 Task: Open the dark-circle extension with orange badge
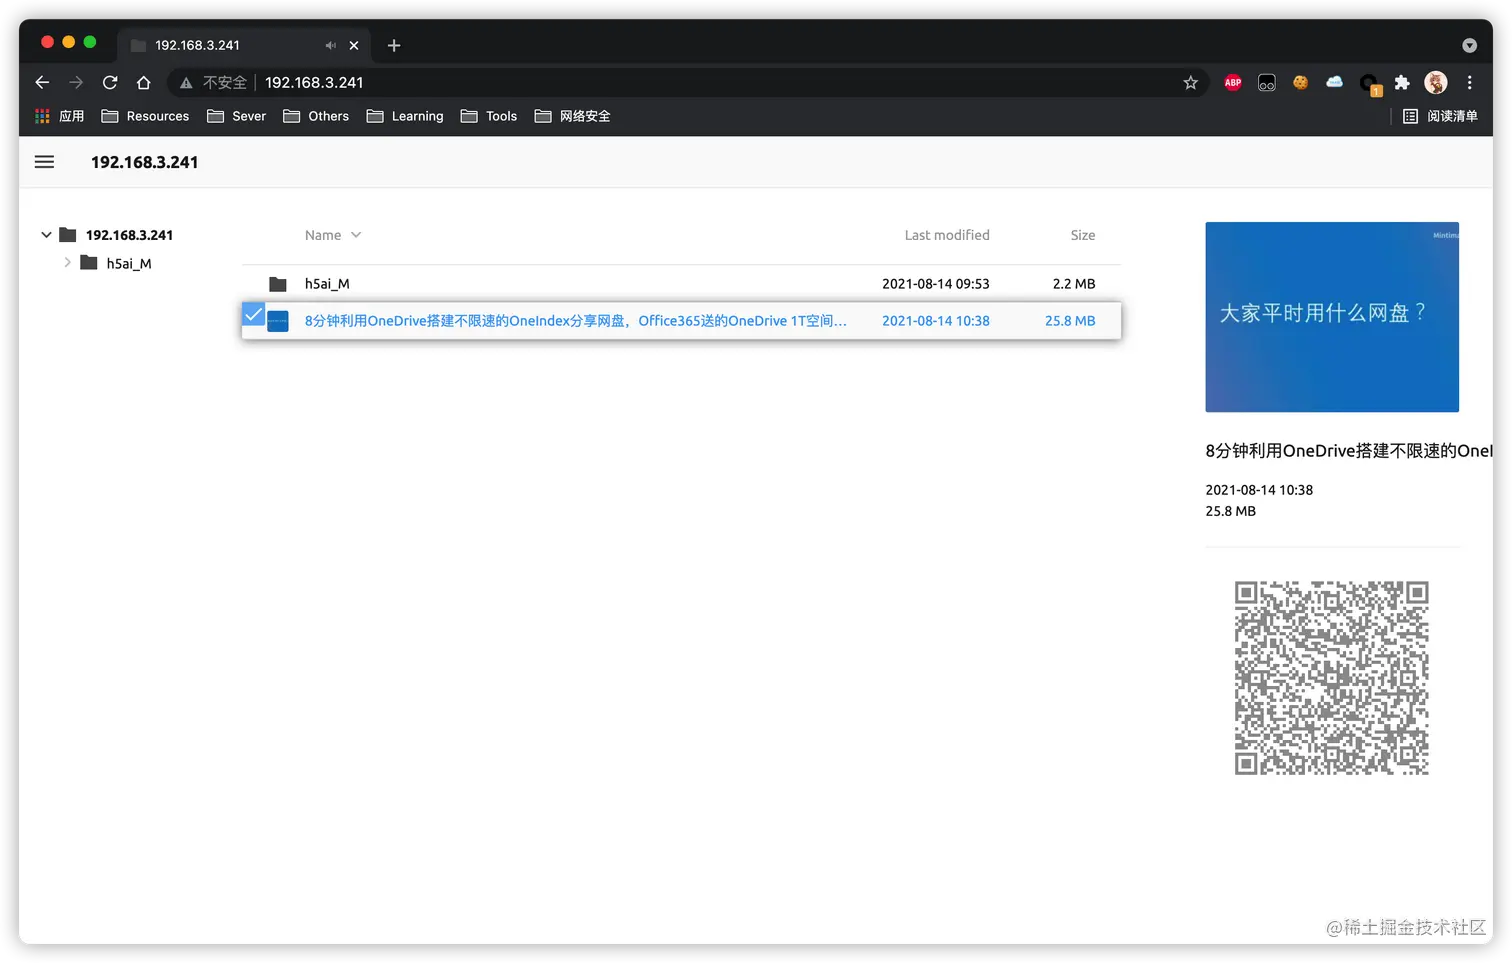(x=1369, y=84)
